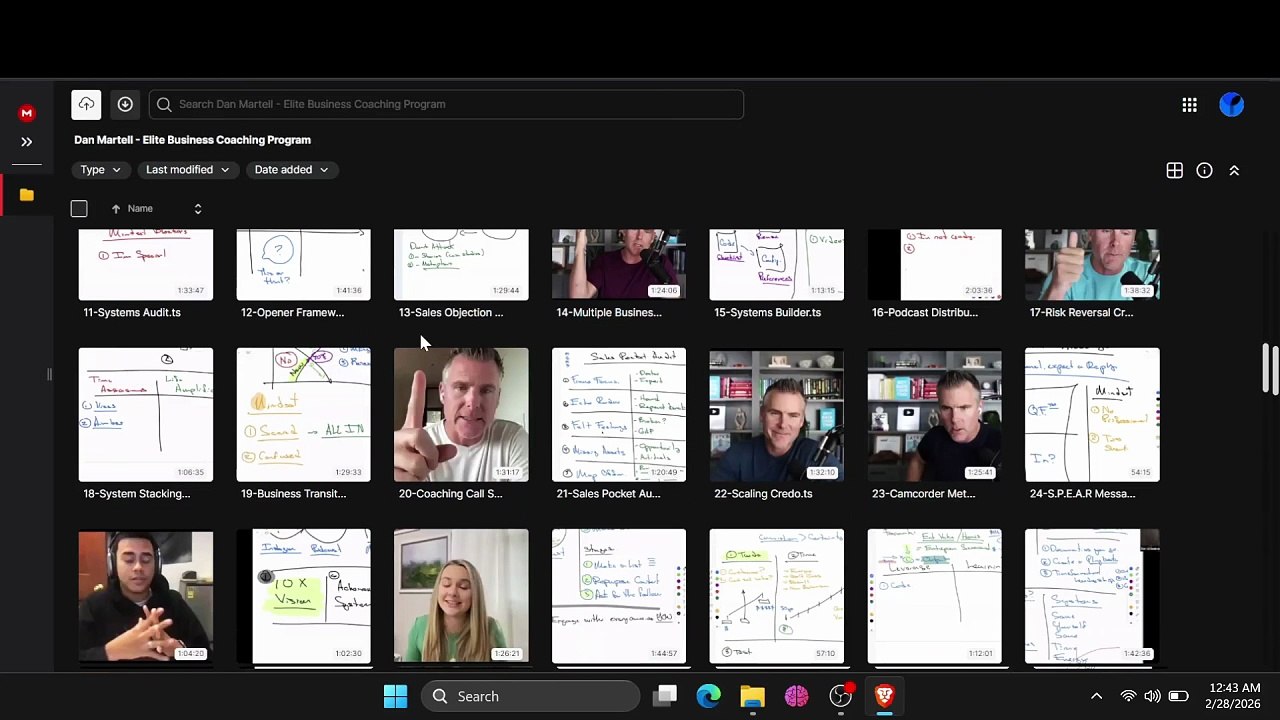1280x720 pixels.
Task: Open Task View on the taskbar
Action: 665,696
